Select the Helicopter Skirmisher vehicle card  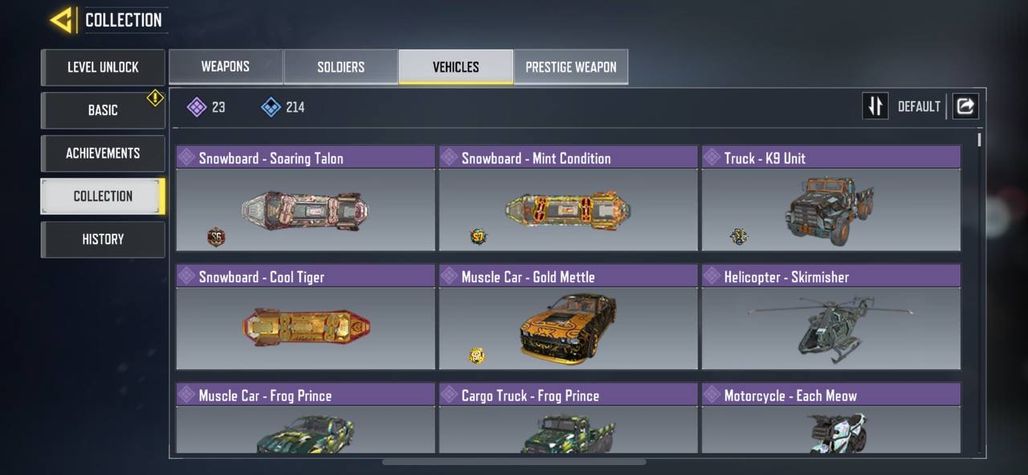(831, 317)
